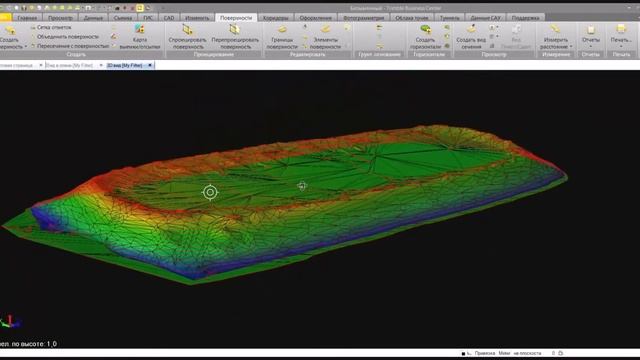Click the top icon in Груп. огибание group
This screenshot has width=640, height=360.
[x=379, y=28]
